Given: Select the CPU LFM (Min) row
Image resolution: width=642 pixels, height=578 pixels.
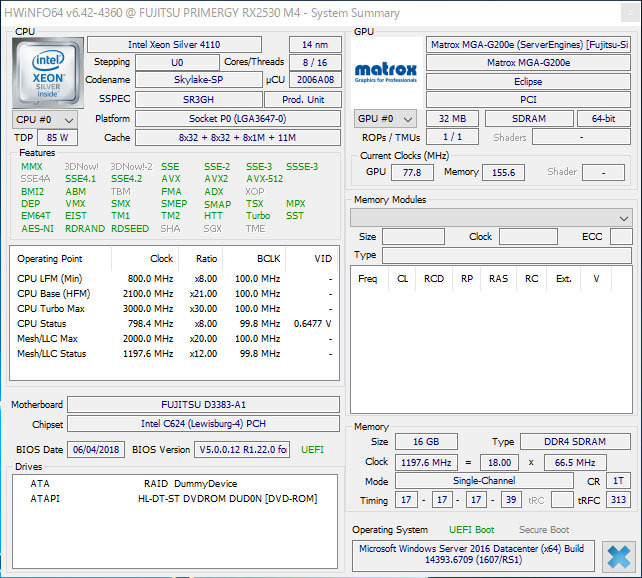Looking at the screenshot, I should click(174, 279).
